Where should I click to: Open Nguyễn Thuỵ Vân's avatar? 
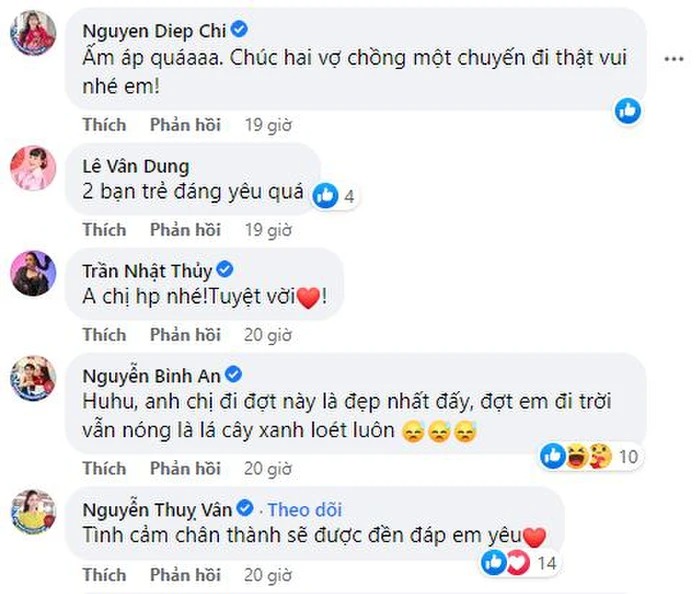[x=31, y=511]
